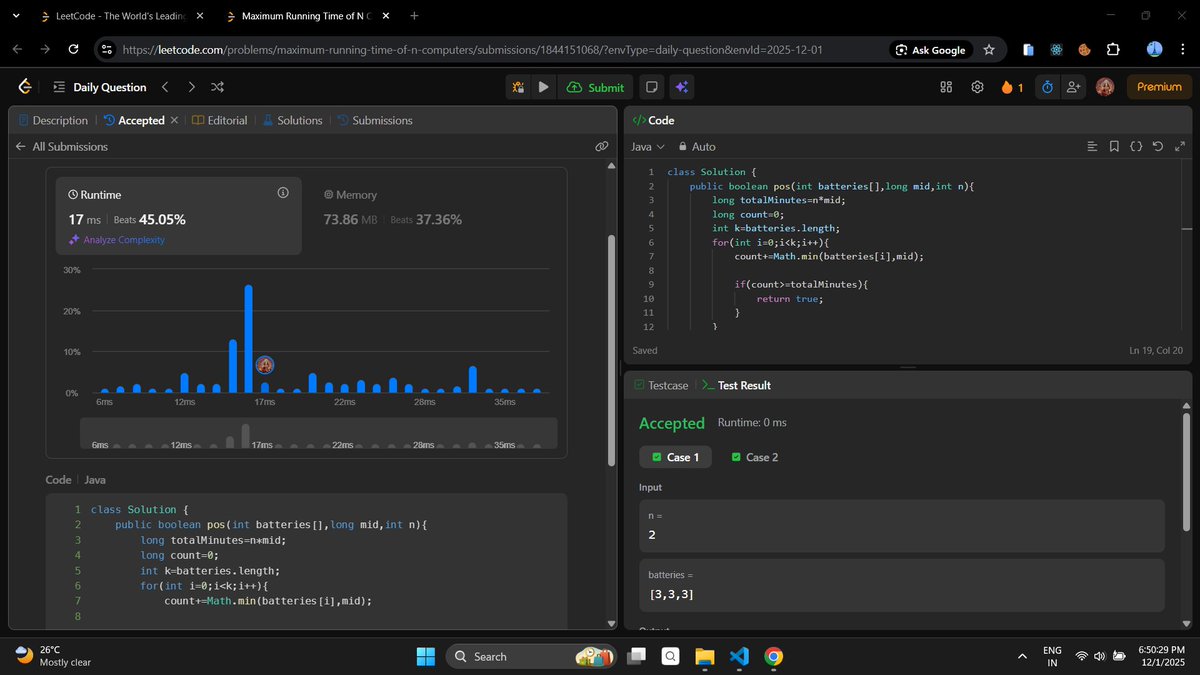Viewport: 1200px width, 675px height.
Task: Open the Java language dropdown
Action: point(647,146)
